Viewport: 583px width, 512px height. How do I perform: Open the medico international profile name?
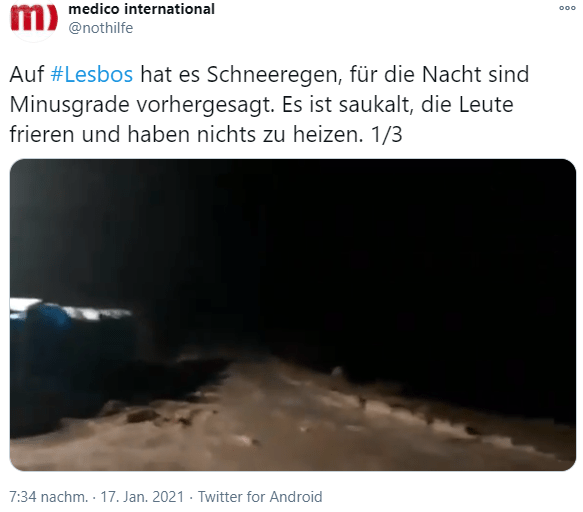point(141,9)
